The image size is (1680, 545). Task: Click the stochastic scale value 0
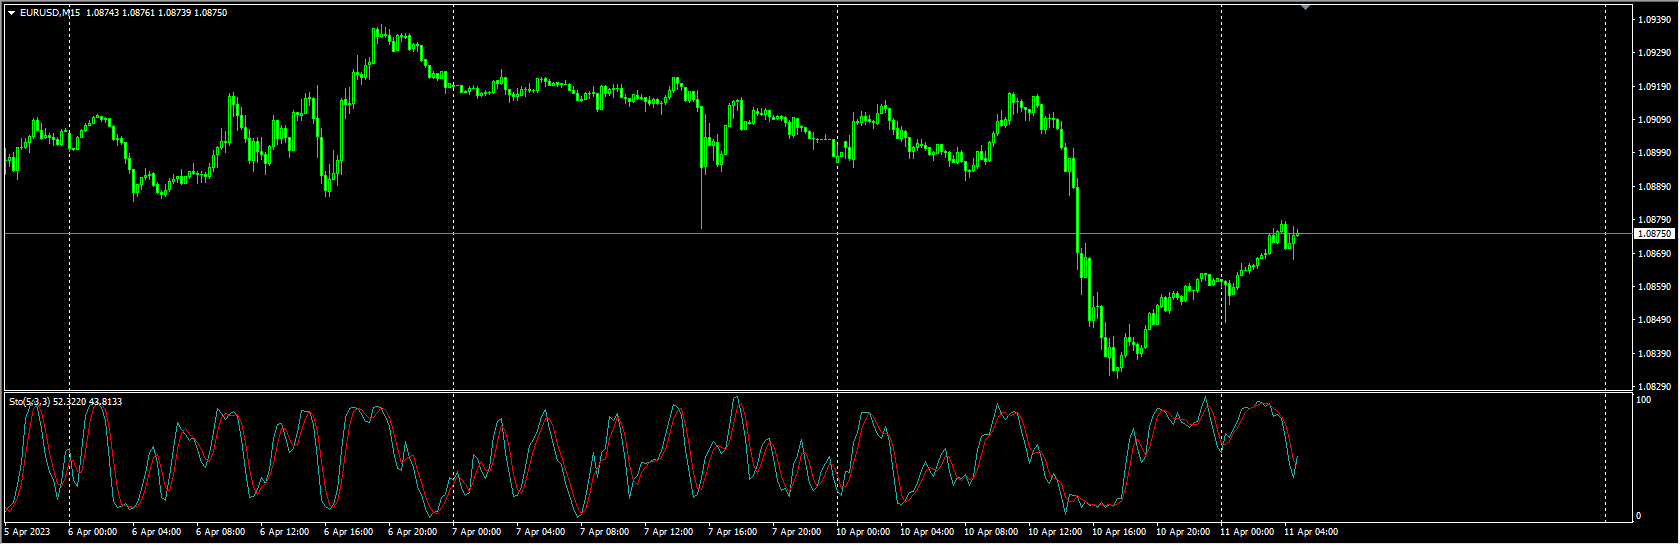(x=1638, y=516)
